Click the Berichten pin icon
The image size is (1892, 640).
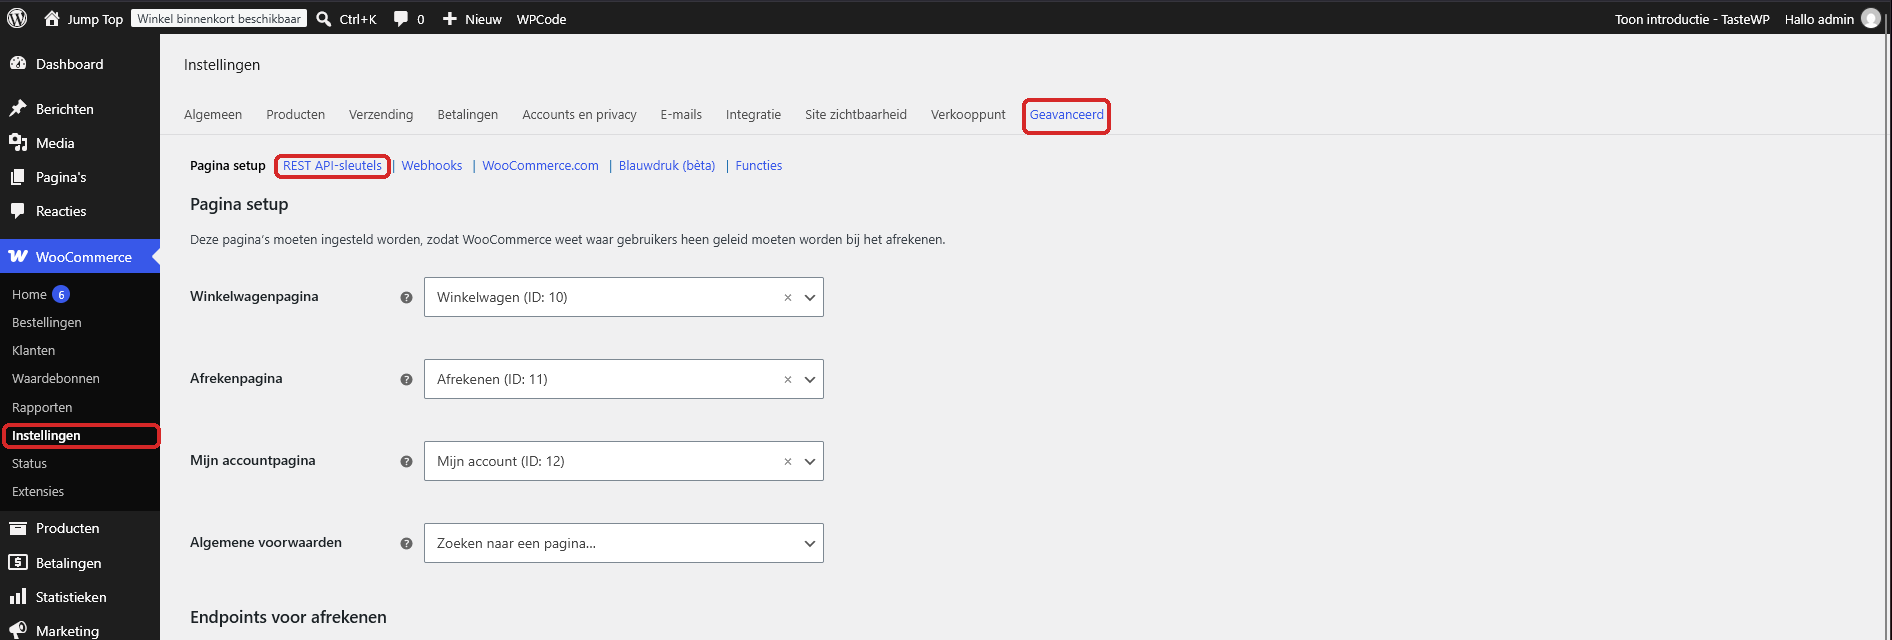coord(18,108)
